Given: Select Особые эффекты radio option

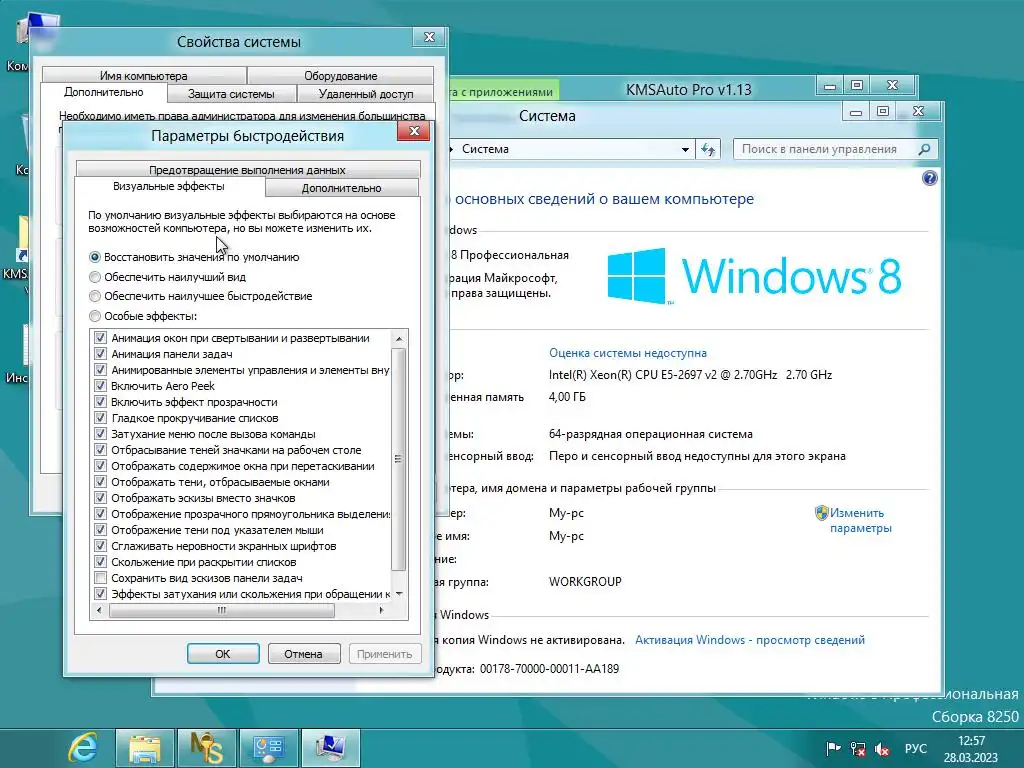Looking at the screenshot, I should 143,316.
